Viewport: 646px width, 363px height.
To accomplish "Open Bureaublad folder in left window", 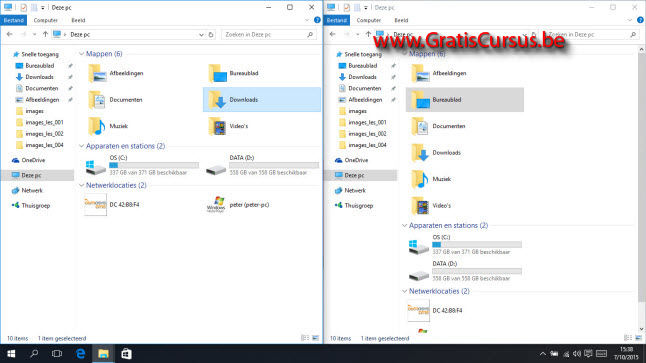I will click(x=234, y=73).
